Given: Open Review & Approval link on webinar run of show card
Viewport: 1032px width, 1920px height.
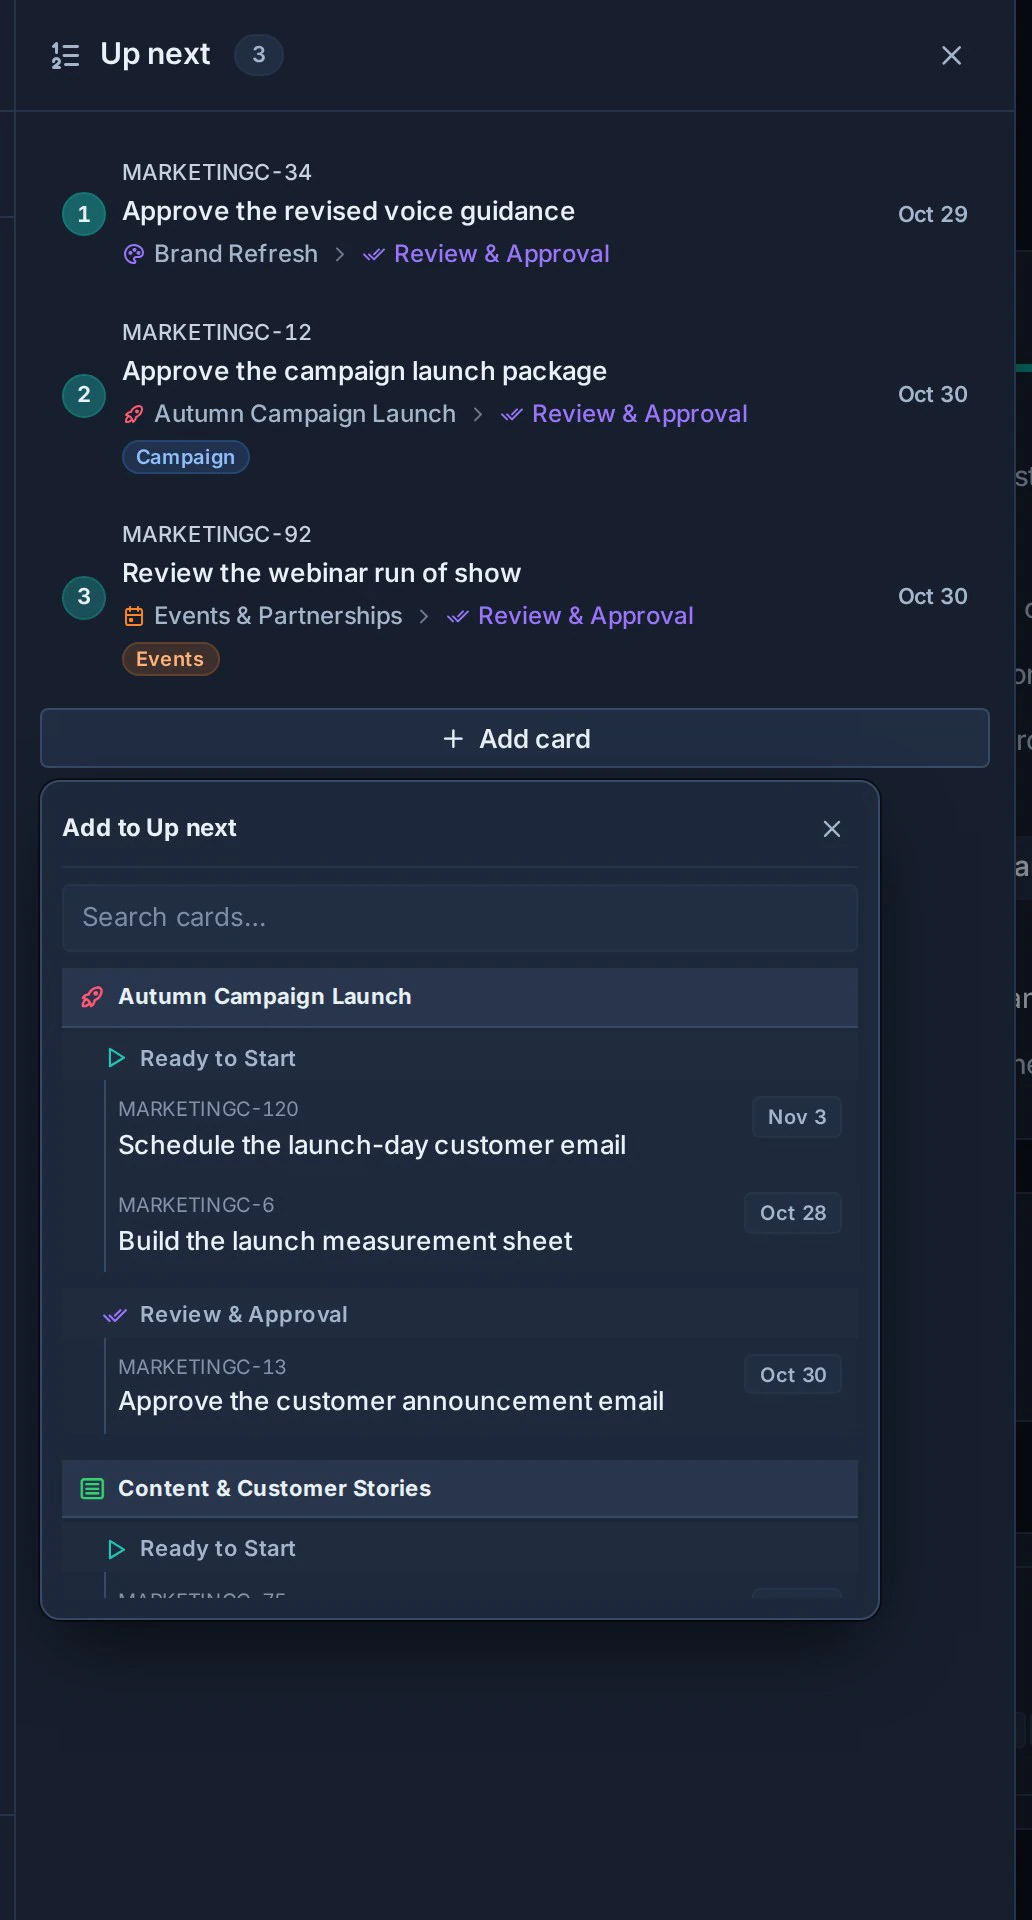Looking at the screenshot, I should pyautogui.click(x=585, y=617).
